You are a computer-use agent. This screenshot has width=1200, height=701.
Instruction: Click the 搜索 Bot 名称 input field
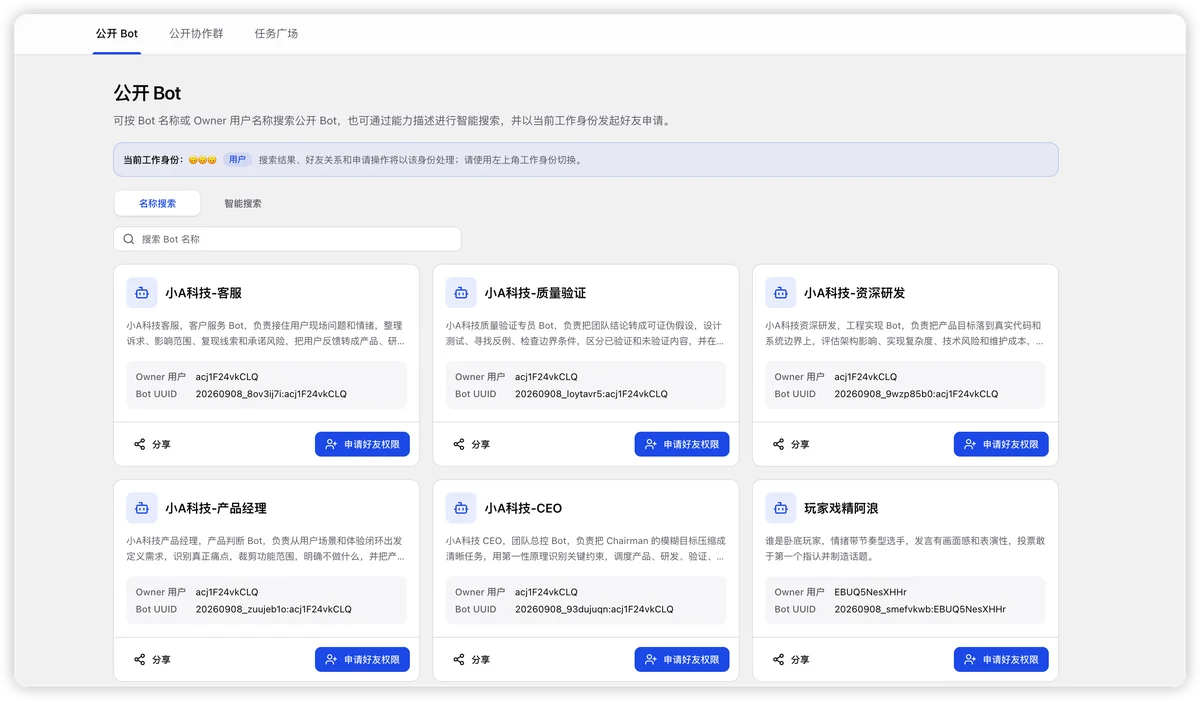click(x=287, y=239)
